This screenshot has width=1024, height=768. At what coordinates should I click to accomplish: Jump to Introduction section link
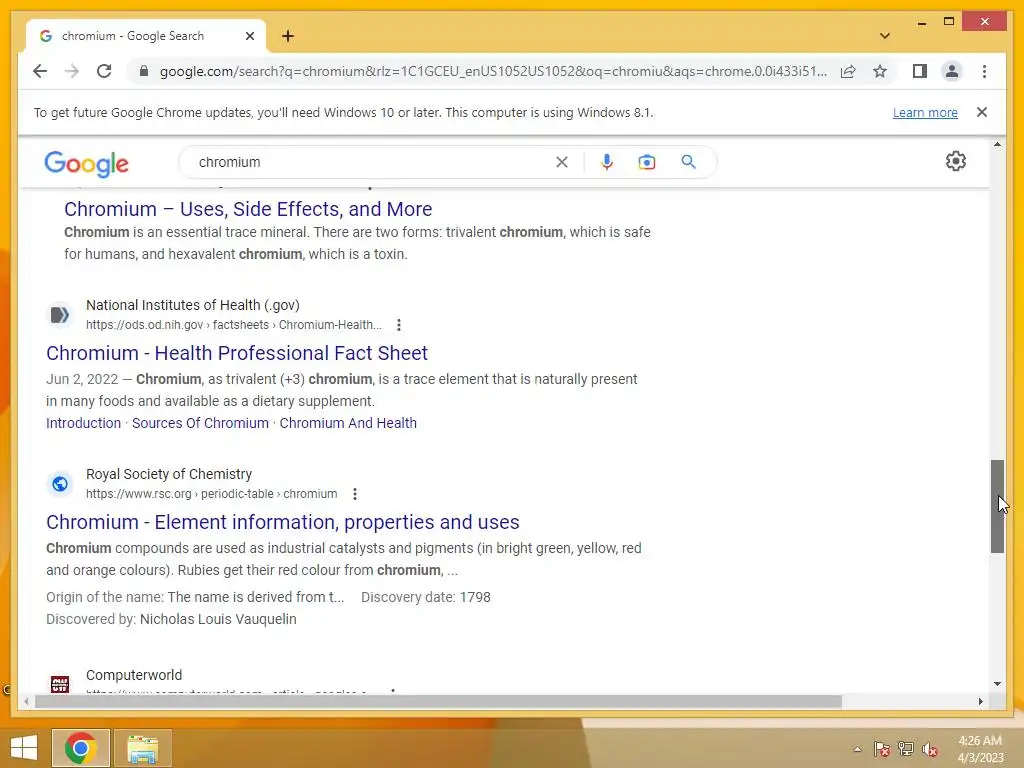[84, 423]
